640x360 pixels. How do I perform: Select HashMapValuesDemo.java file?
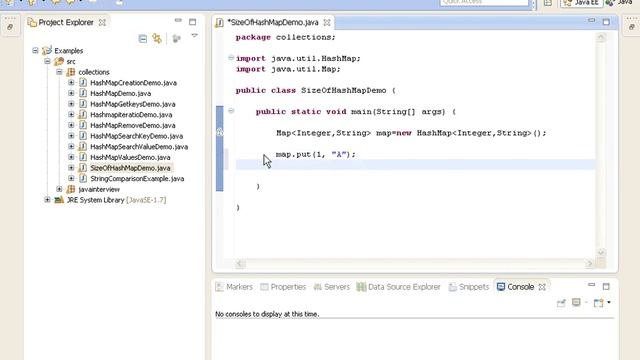130,157
